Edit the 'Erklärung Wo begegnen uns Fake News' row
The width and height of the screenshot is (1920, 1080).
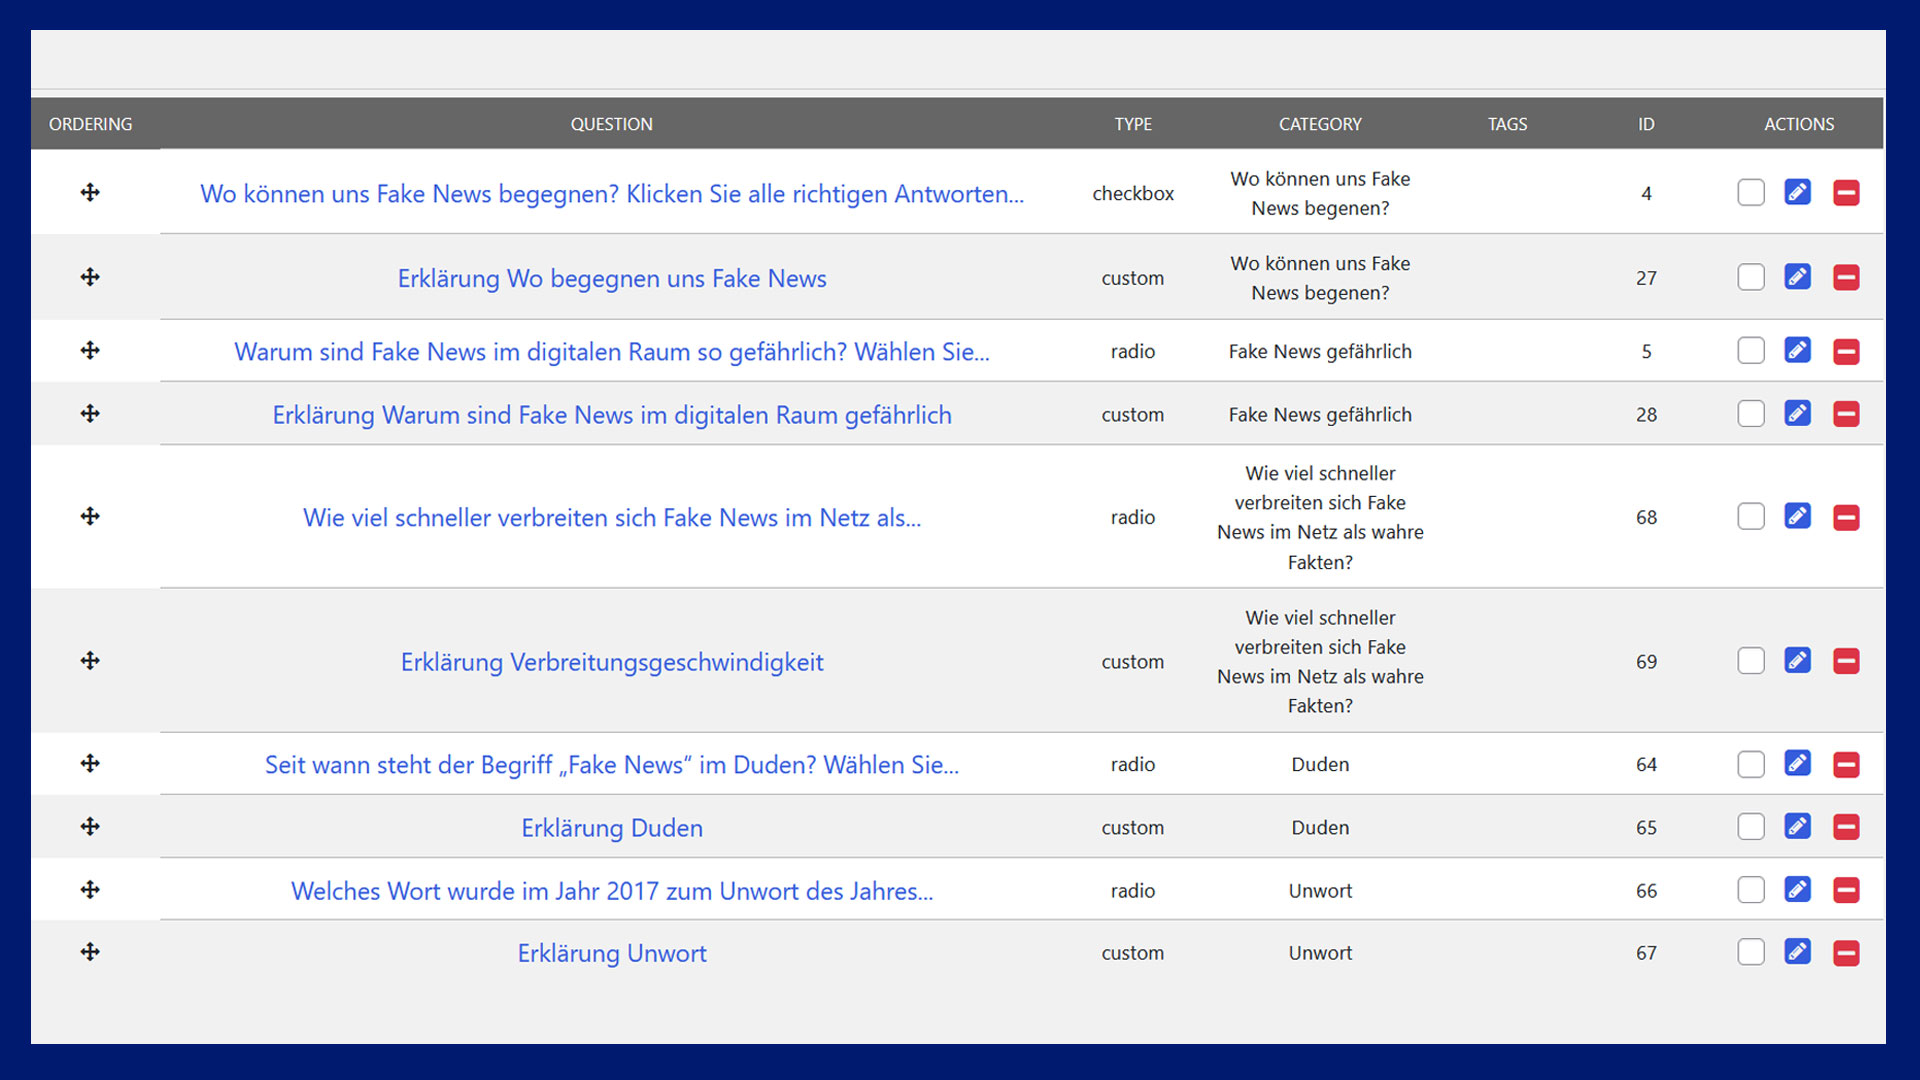1797,277
